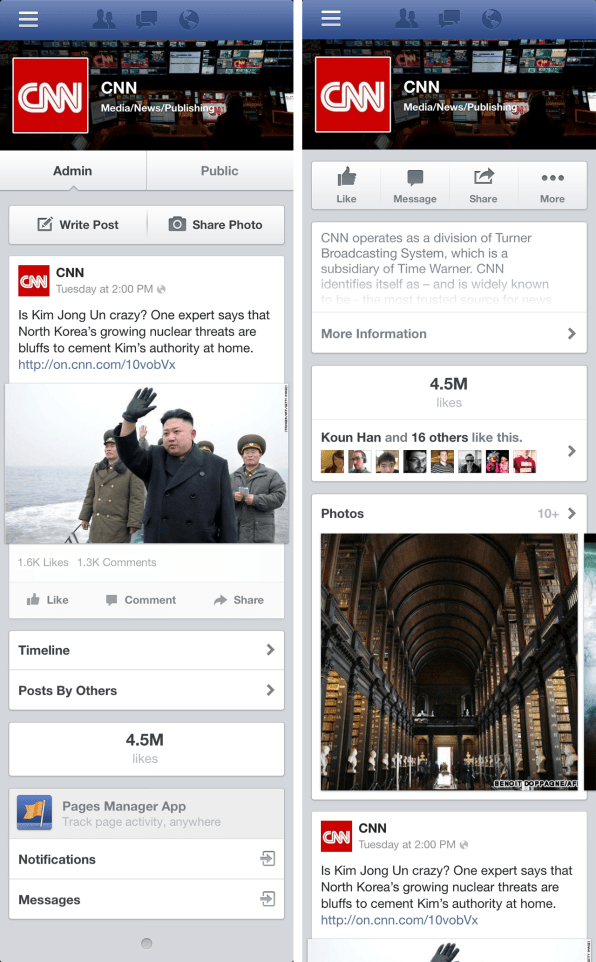Comment on the Kim Jong Un post
Screen dimensions: 596x962
141,600
